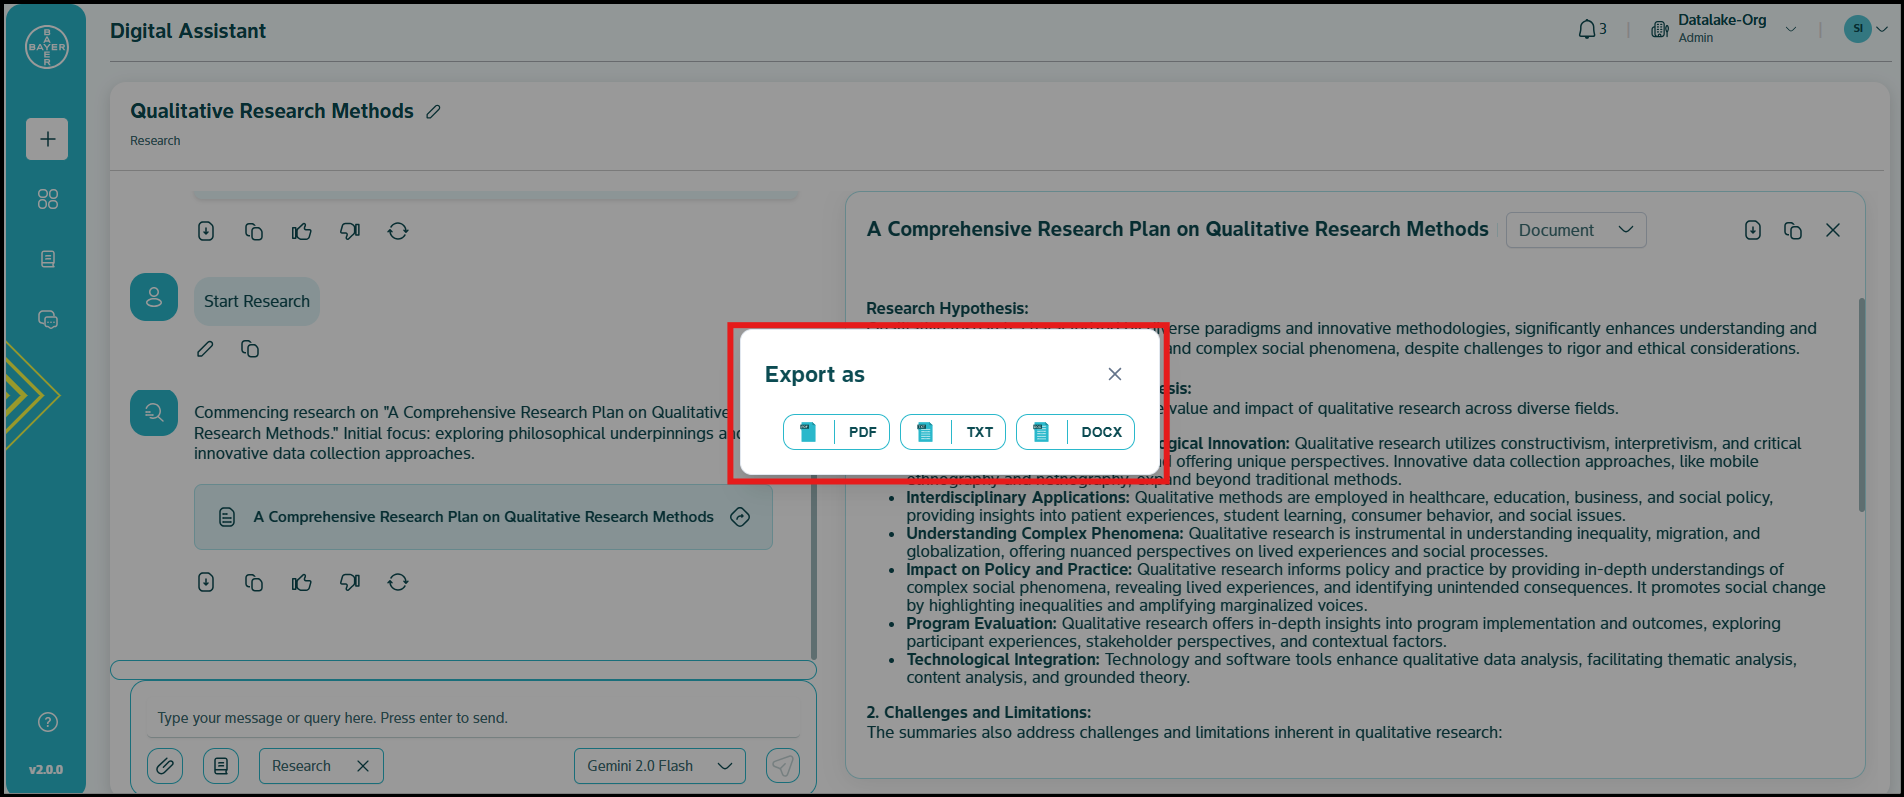1904x797 pixels.
Task: Export the document as PDF
Action: pos(836,432)
